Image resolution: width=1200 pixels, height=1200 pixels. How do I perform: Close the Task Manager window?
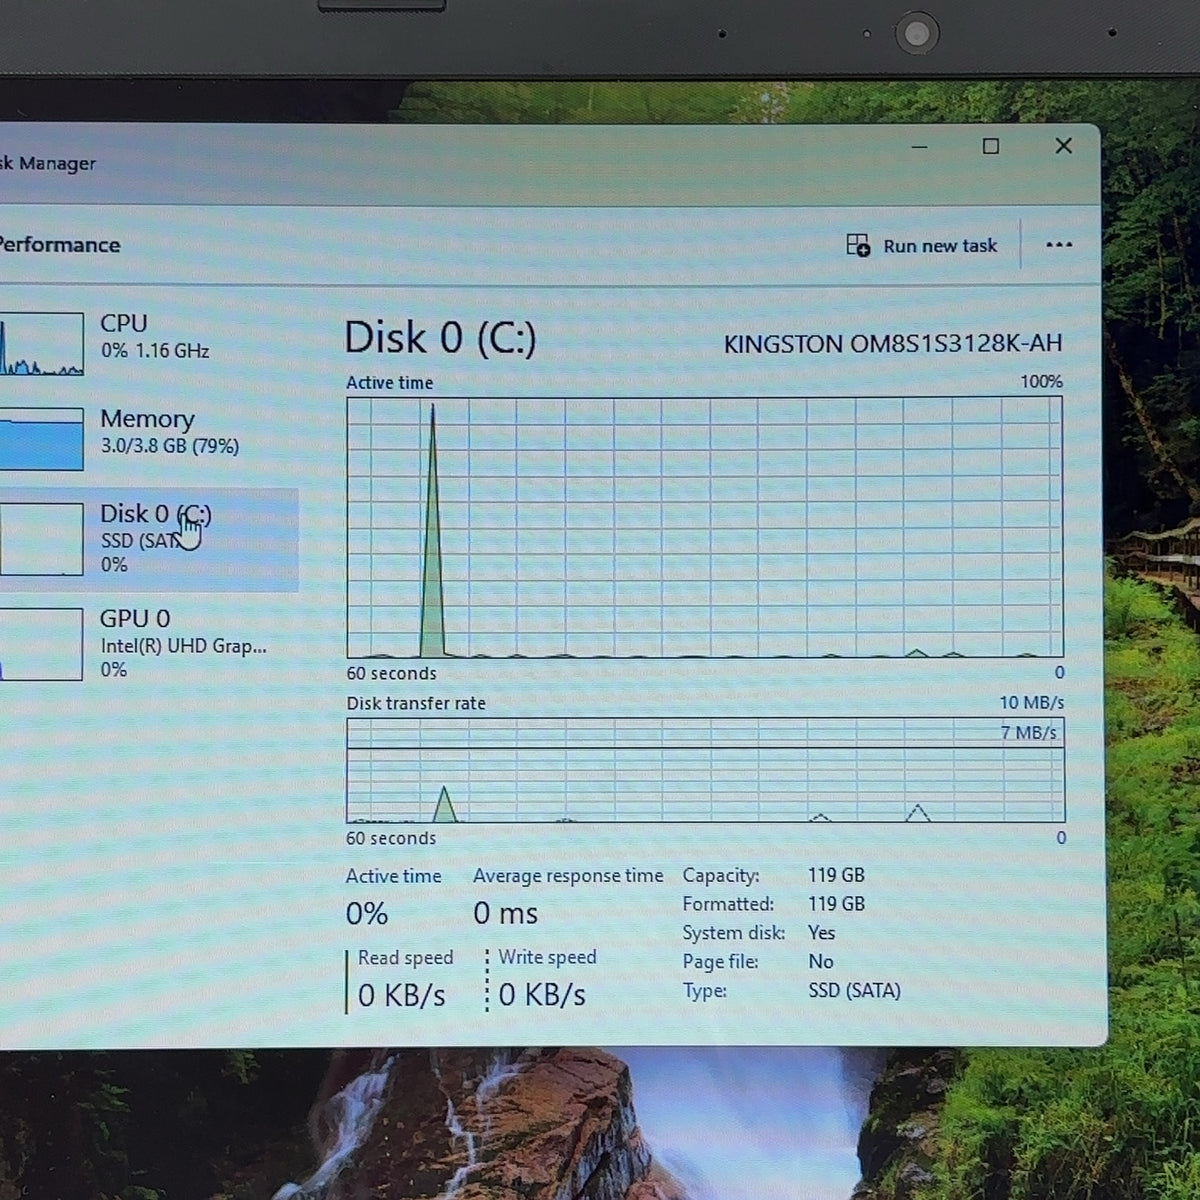(1064, 146)
